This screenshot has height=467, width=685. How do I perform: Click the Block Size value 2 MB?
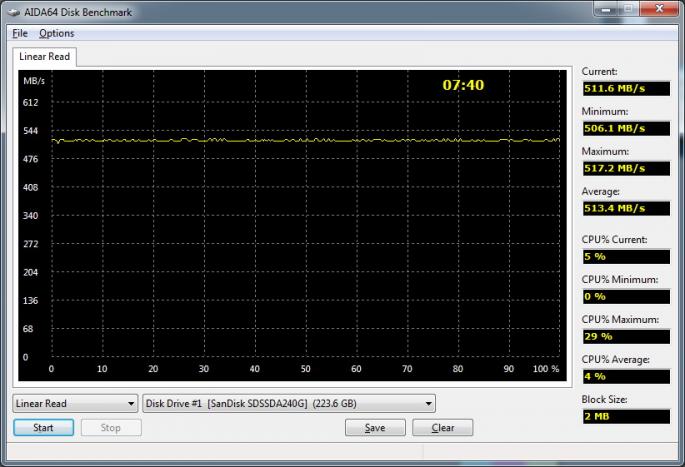626,416
